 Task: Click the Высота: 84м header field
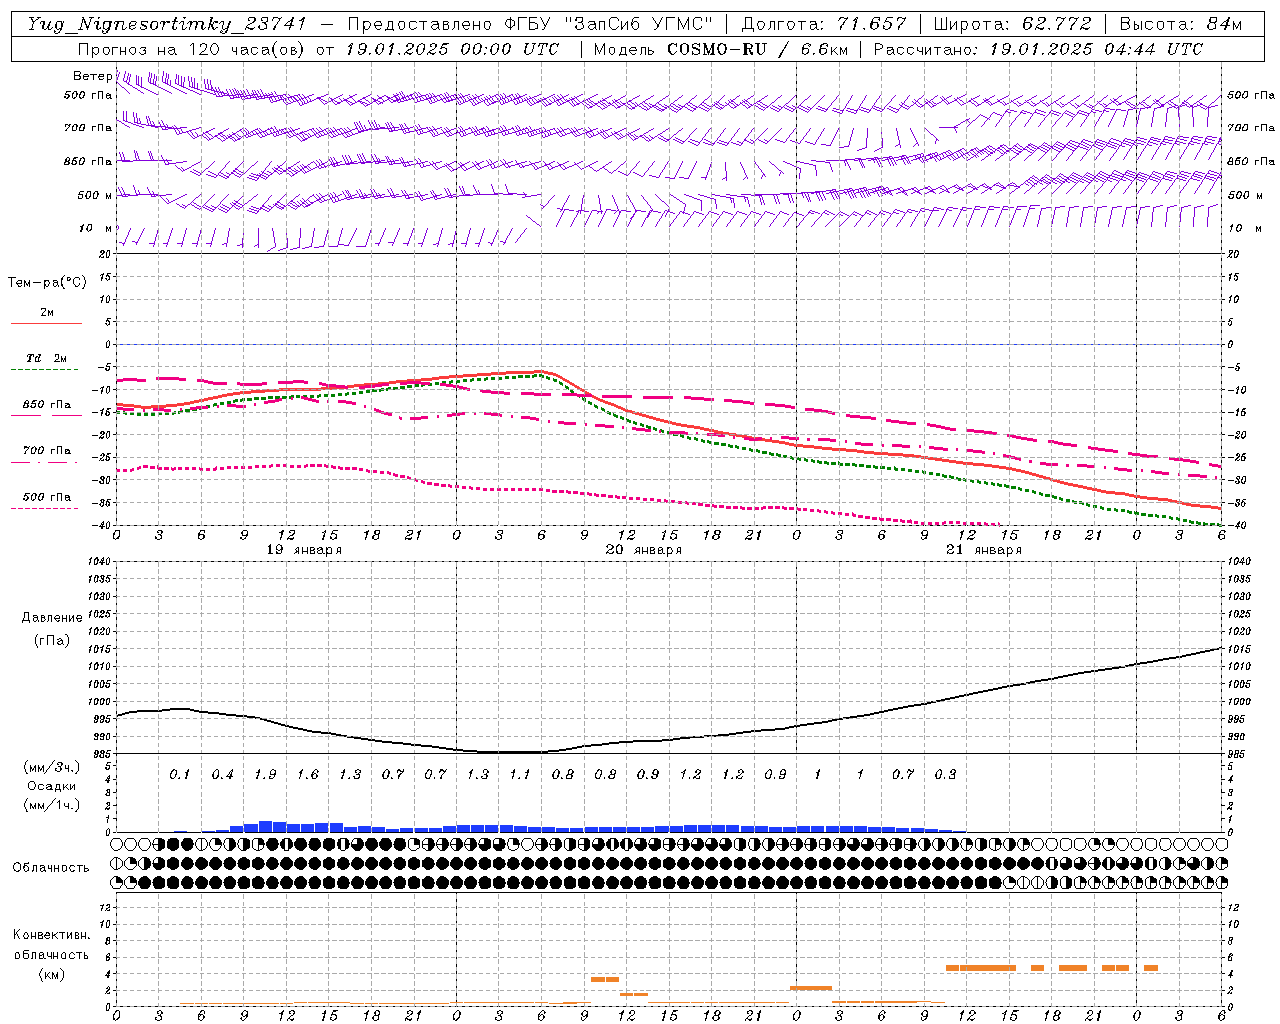click(x=1180, y=24)
